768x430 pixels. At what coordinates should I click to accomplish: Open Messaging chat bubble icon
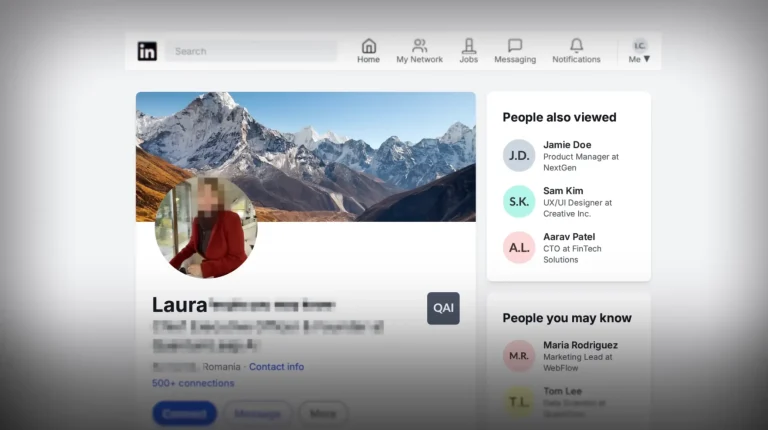(x=515, y=46)
